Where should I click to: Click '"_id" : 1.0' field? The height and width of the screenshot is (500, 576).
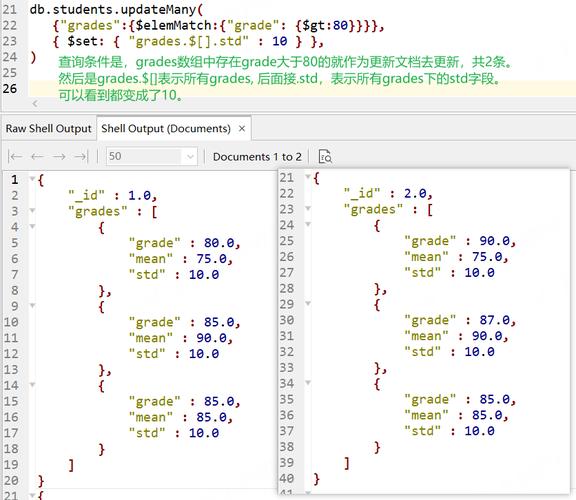pos(112,195)
